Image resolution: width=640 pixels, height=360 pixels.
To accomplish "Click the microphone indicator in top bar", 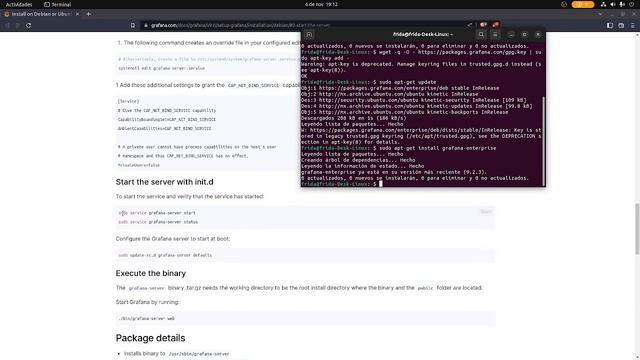I will click(x=622, y=4).
